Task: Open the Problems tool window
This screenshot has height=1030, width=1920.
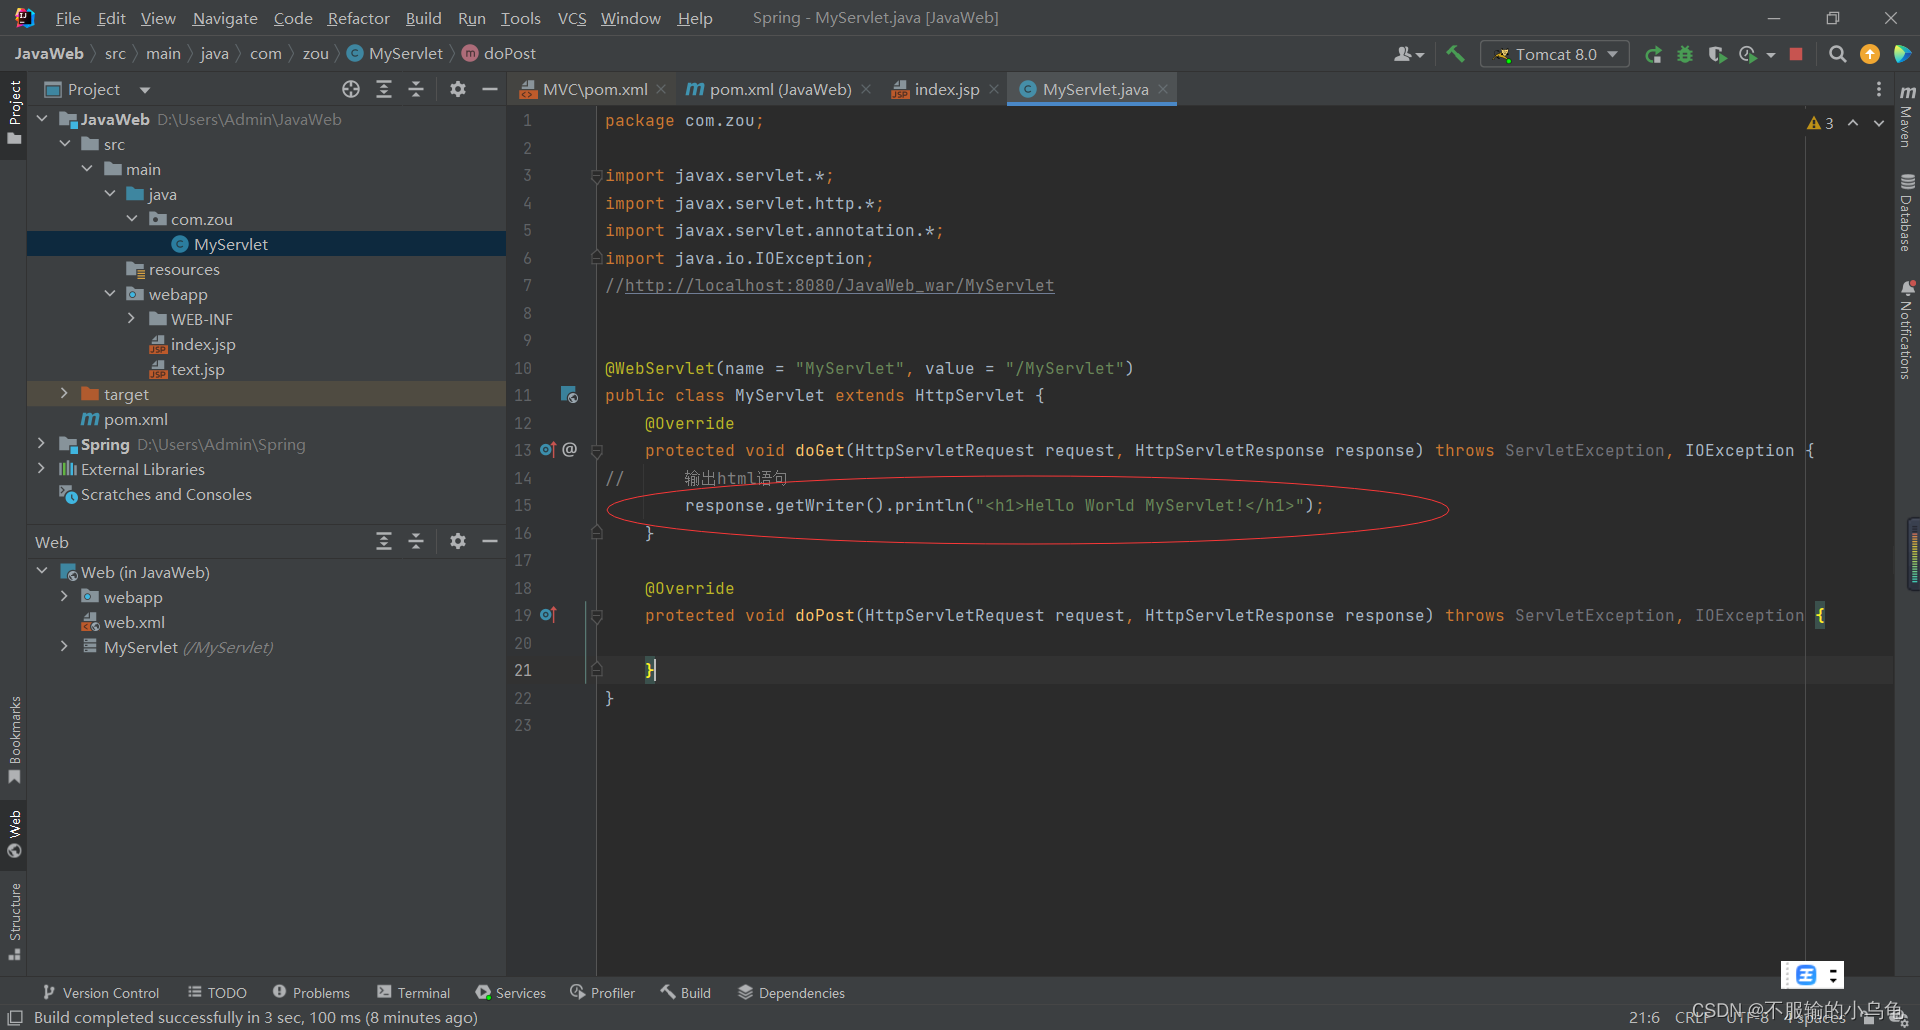Action: coord(311,992)
